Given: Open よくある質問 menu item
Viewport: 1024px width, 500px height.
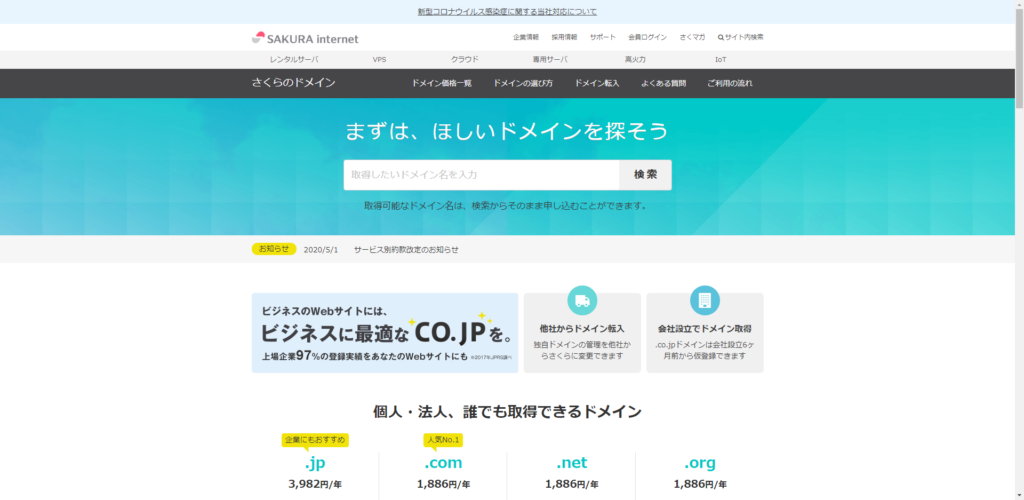Looking at the screenshot, I should [664, 84].
